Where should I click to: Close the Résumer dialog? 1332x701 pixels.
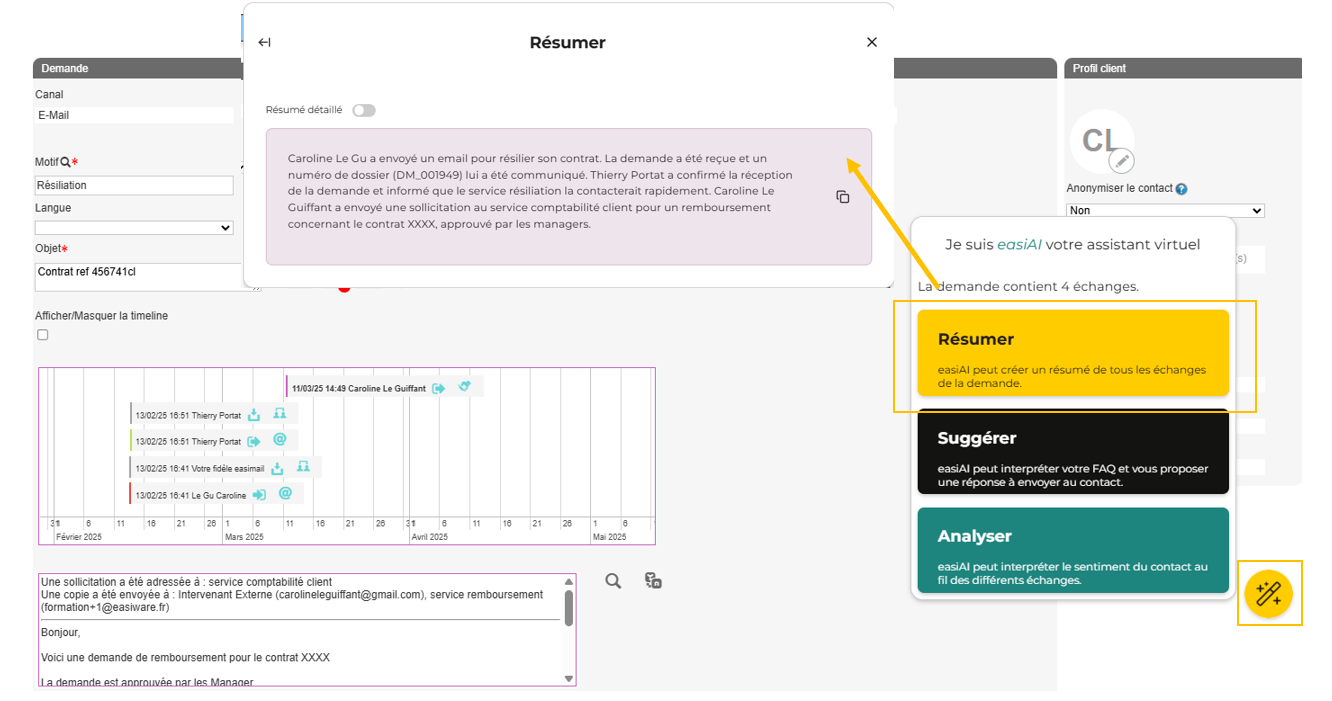[872, 42]
